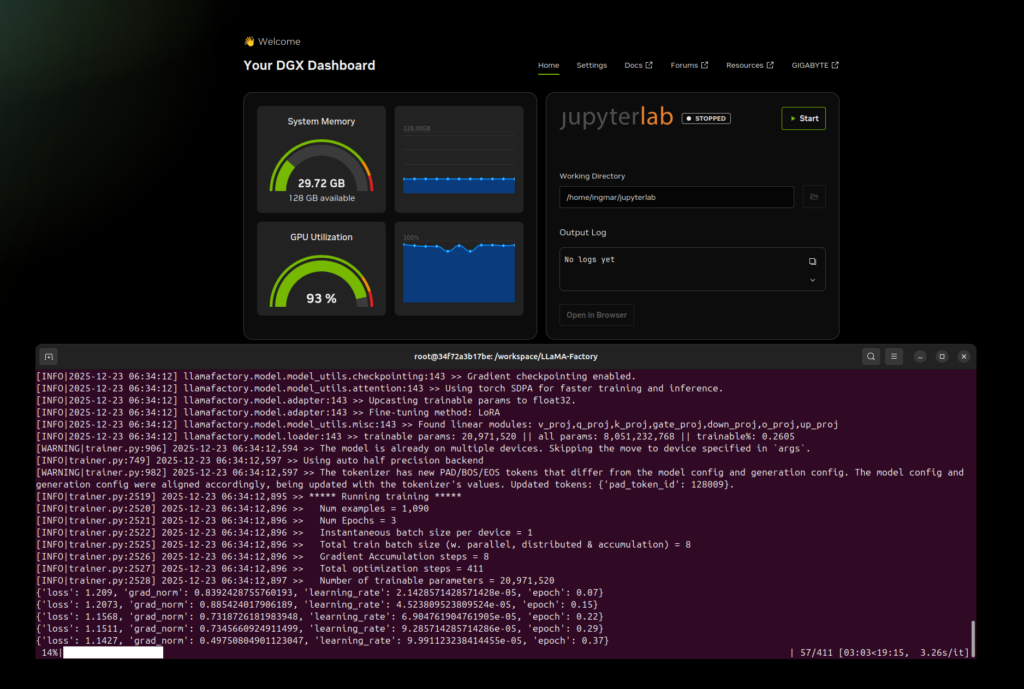The width and height of the screenshot is (1024, 689).
Task: Open a new terminal tab via titlebar icon
Action: (49, 356)
